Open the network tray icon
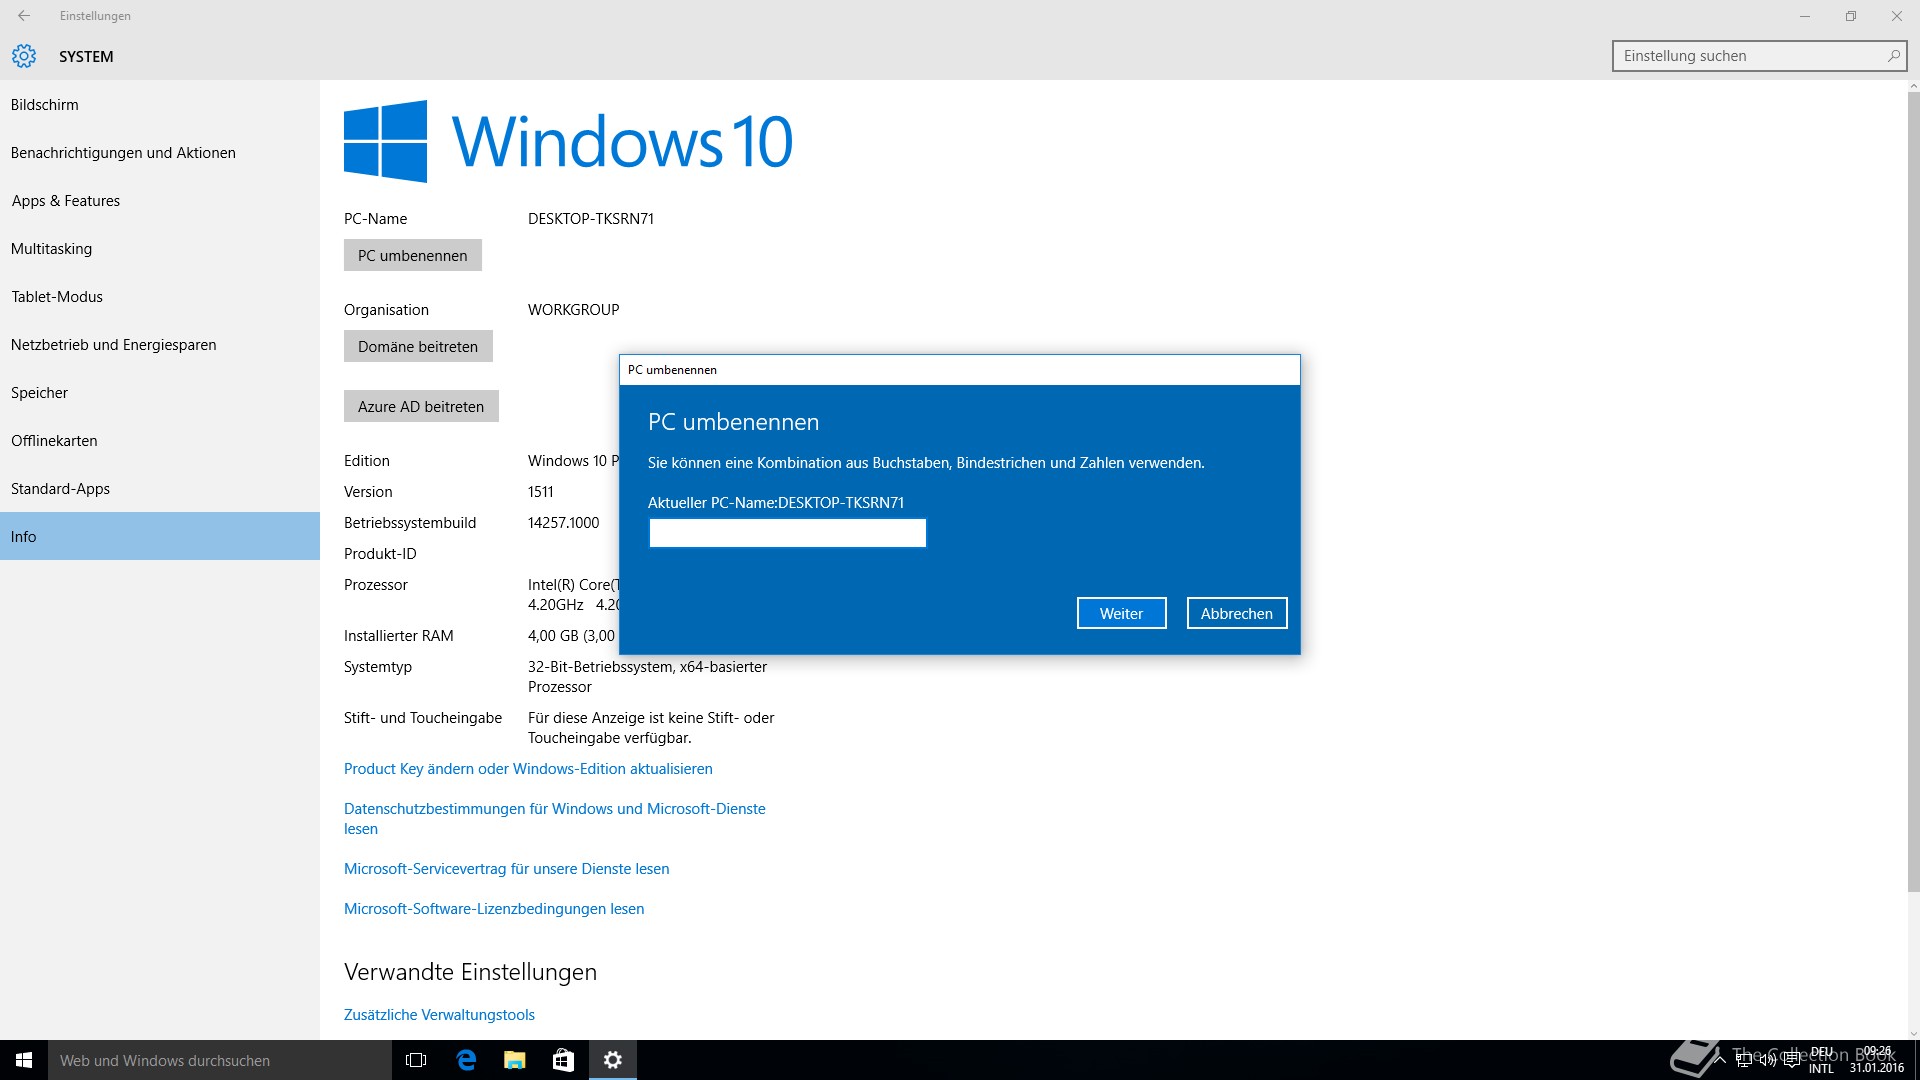 tap(1745, 1061)
